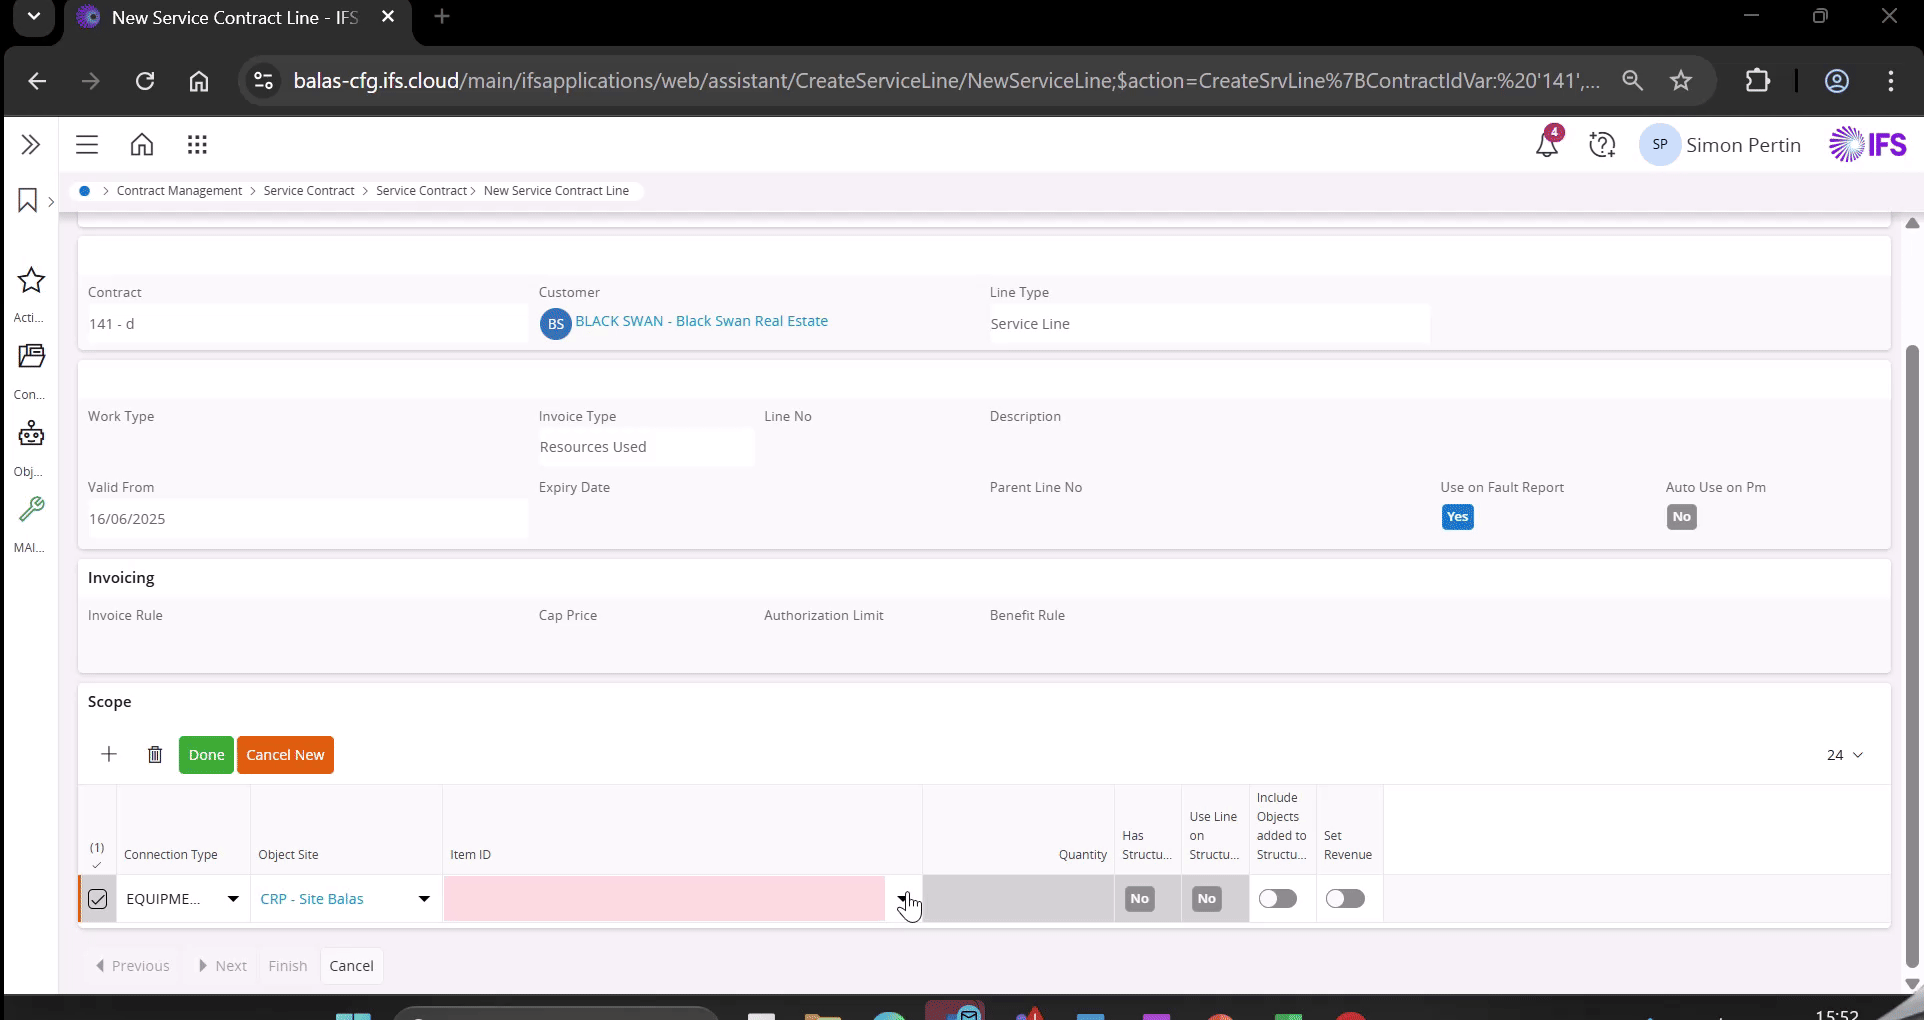Change page size 24 dropdown

tap(1845, 755)
